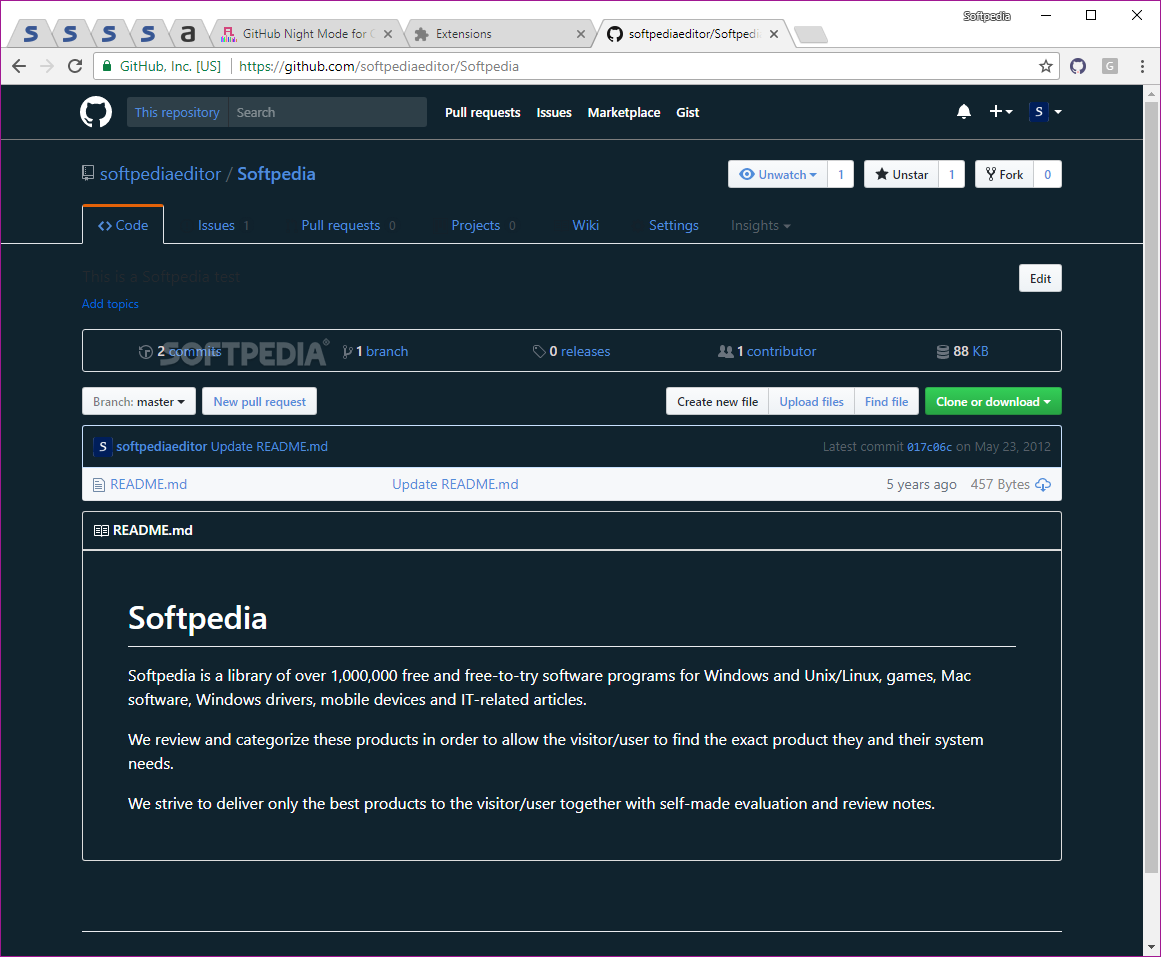Open the pinned tab with letter a
This screenshot has height=957, width=1161.
[188, 34]
